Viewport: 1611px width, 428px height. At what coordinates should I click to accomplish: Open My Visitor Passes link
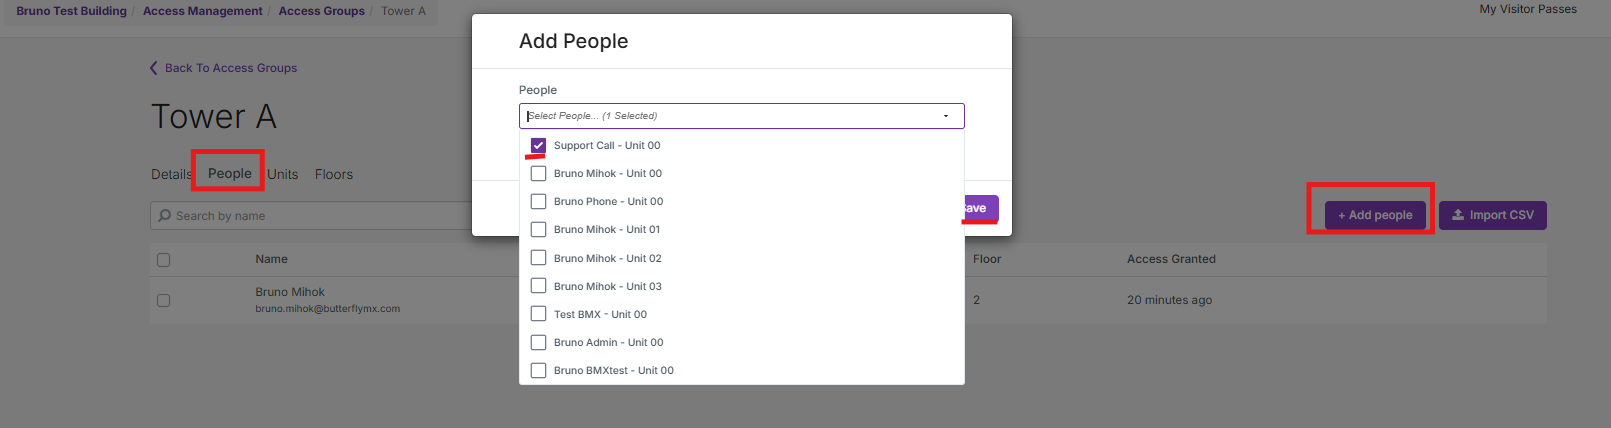tap(1528, 9)
